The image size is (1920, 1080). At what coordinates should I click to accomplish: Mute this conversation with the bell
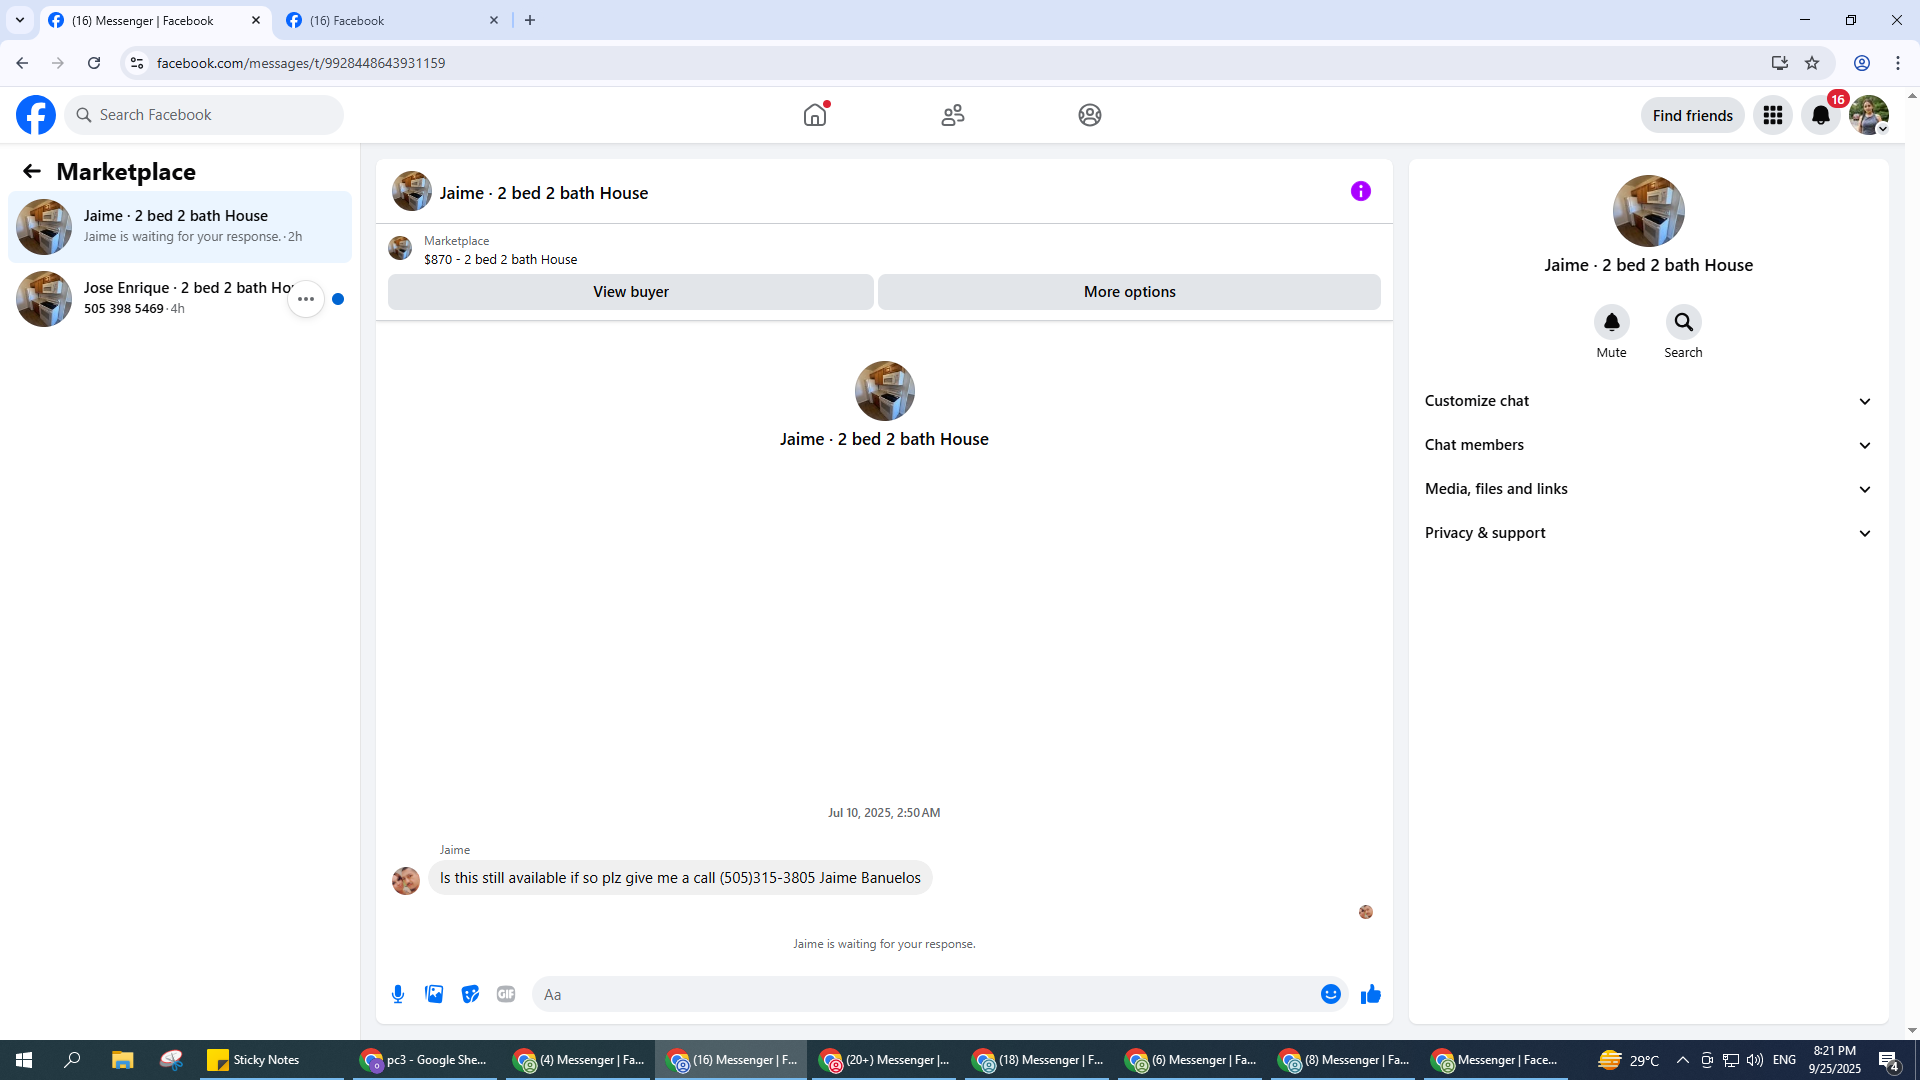1611,322
